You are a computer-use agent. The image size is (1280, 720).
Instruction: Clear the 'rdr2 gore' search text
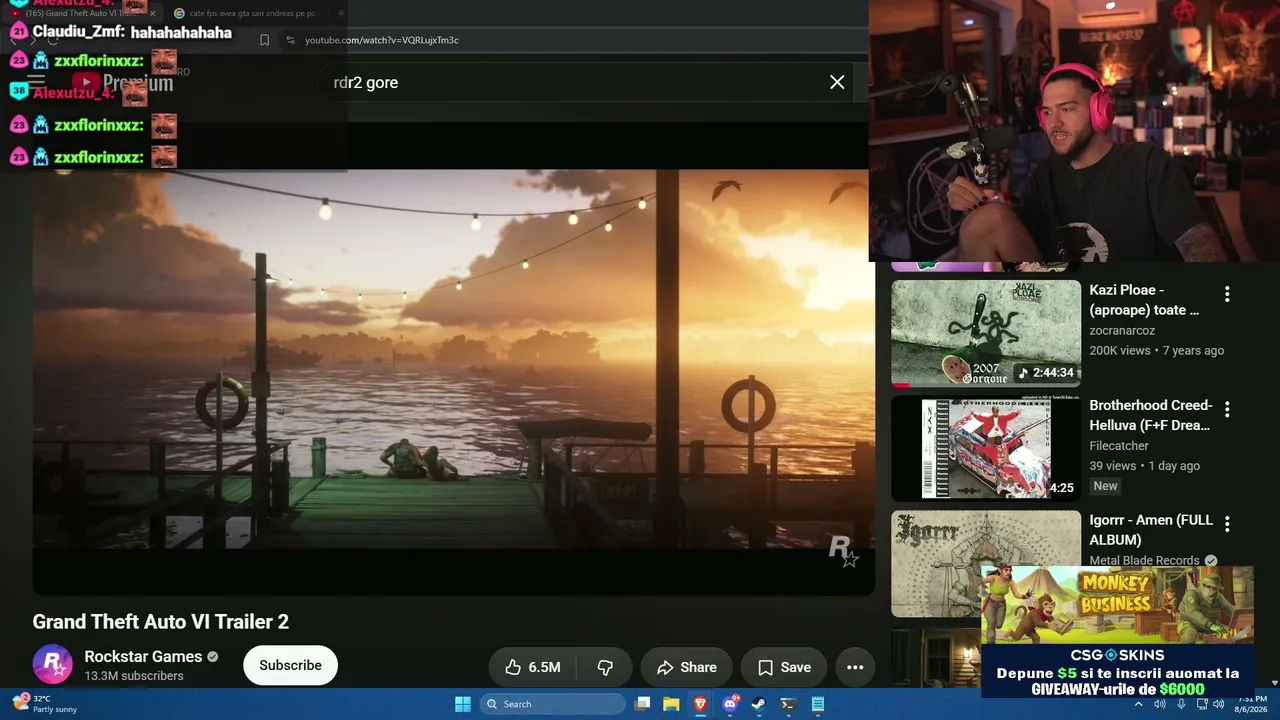click(x=837, y=82)
